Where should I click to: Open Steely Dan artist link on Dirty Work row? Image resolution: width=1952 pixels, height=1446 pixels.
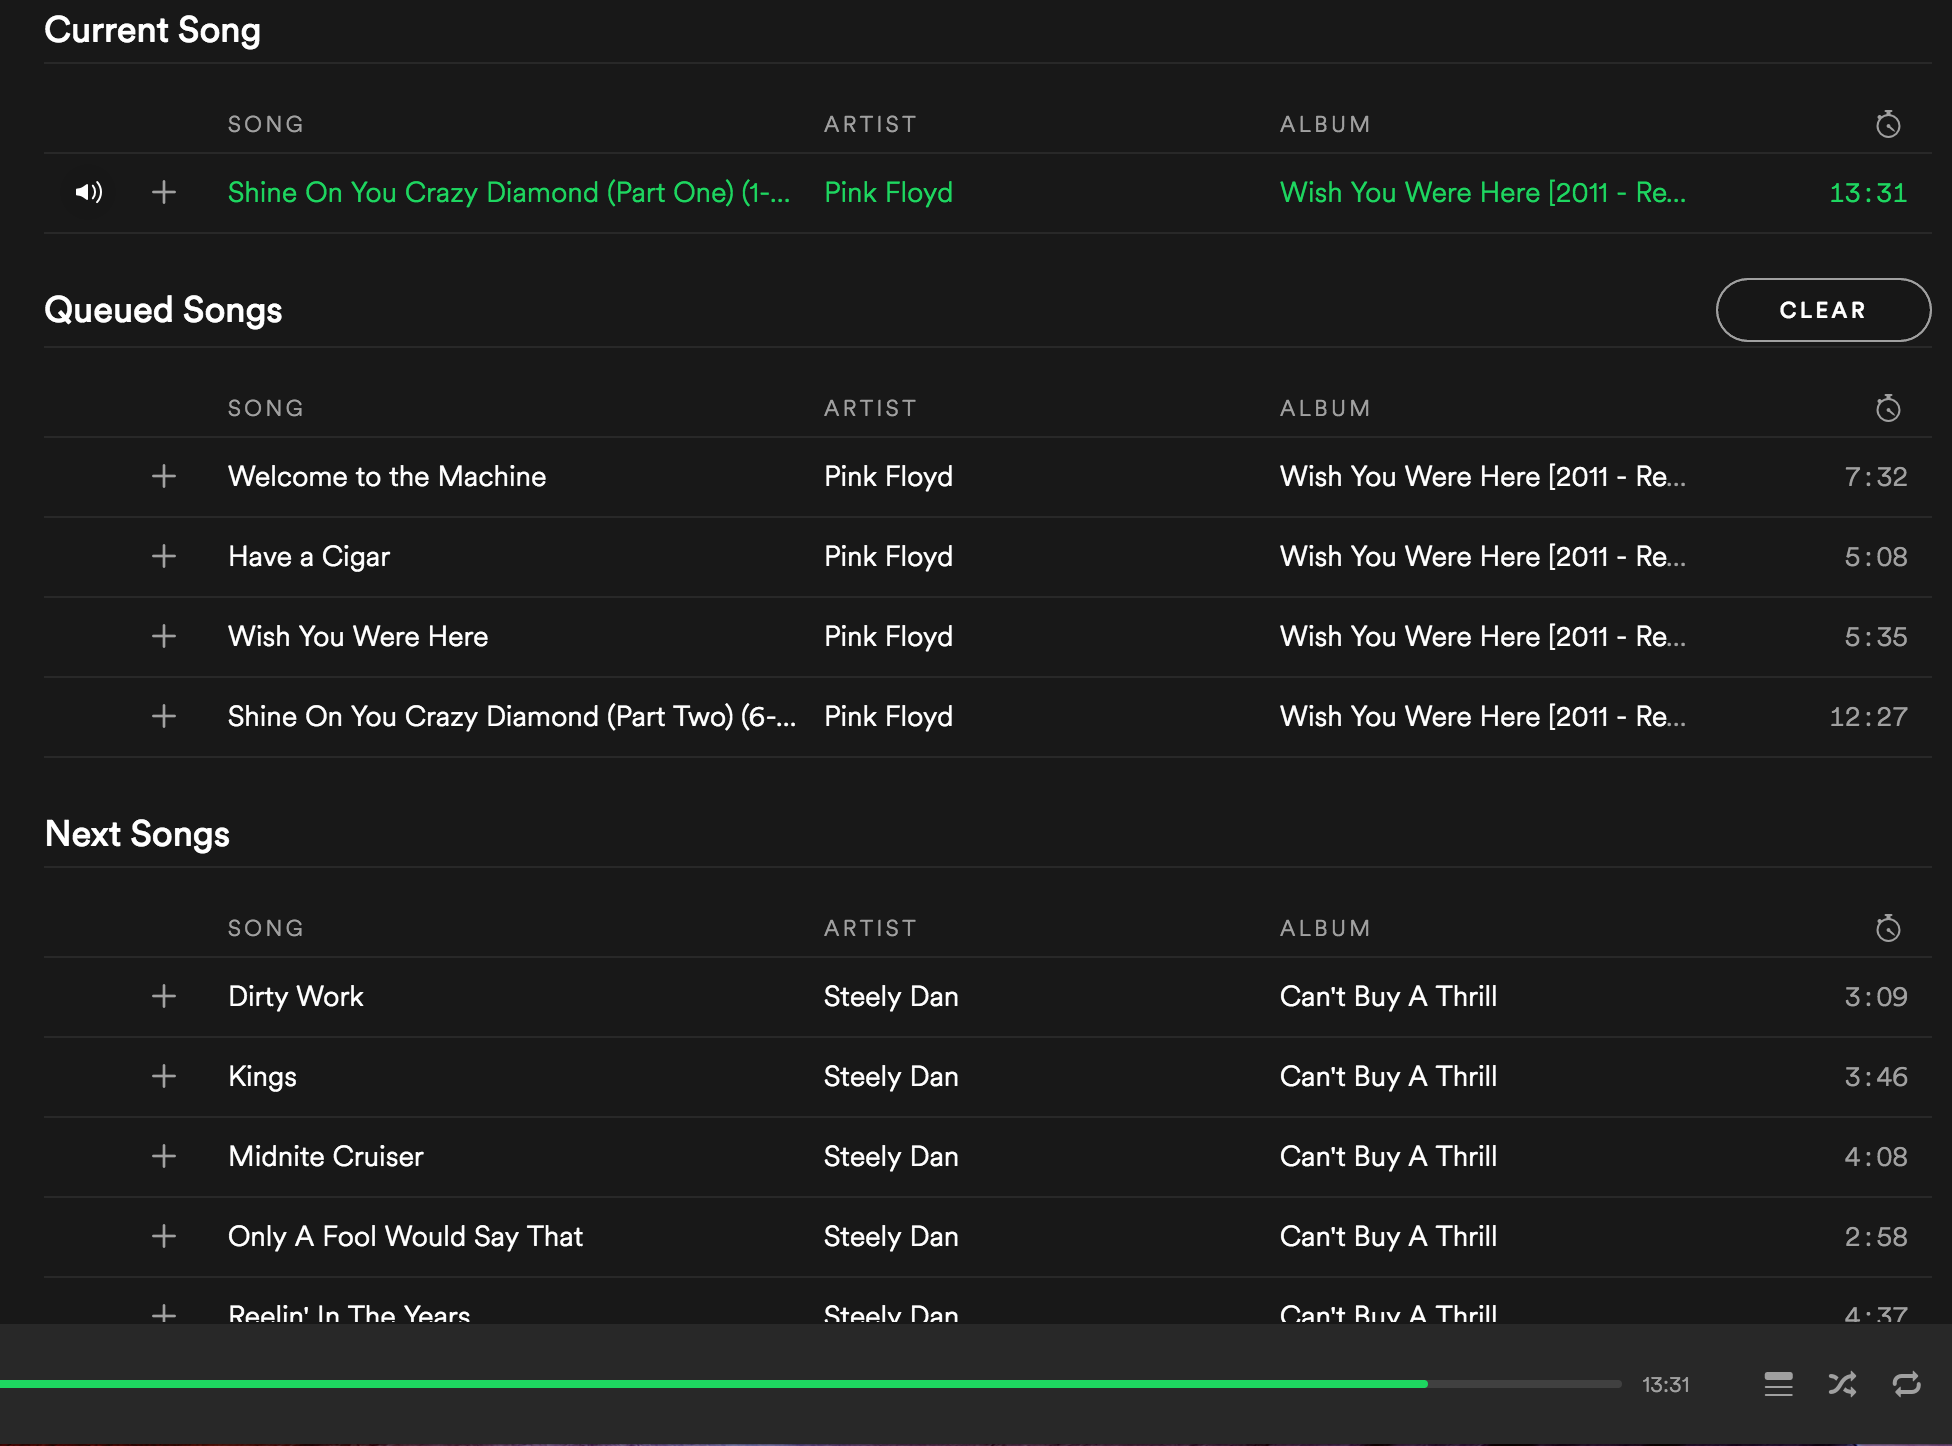890,996
